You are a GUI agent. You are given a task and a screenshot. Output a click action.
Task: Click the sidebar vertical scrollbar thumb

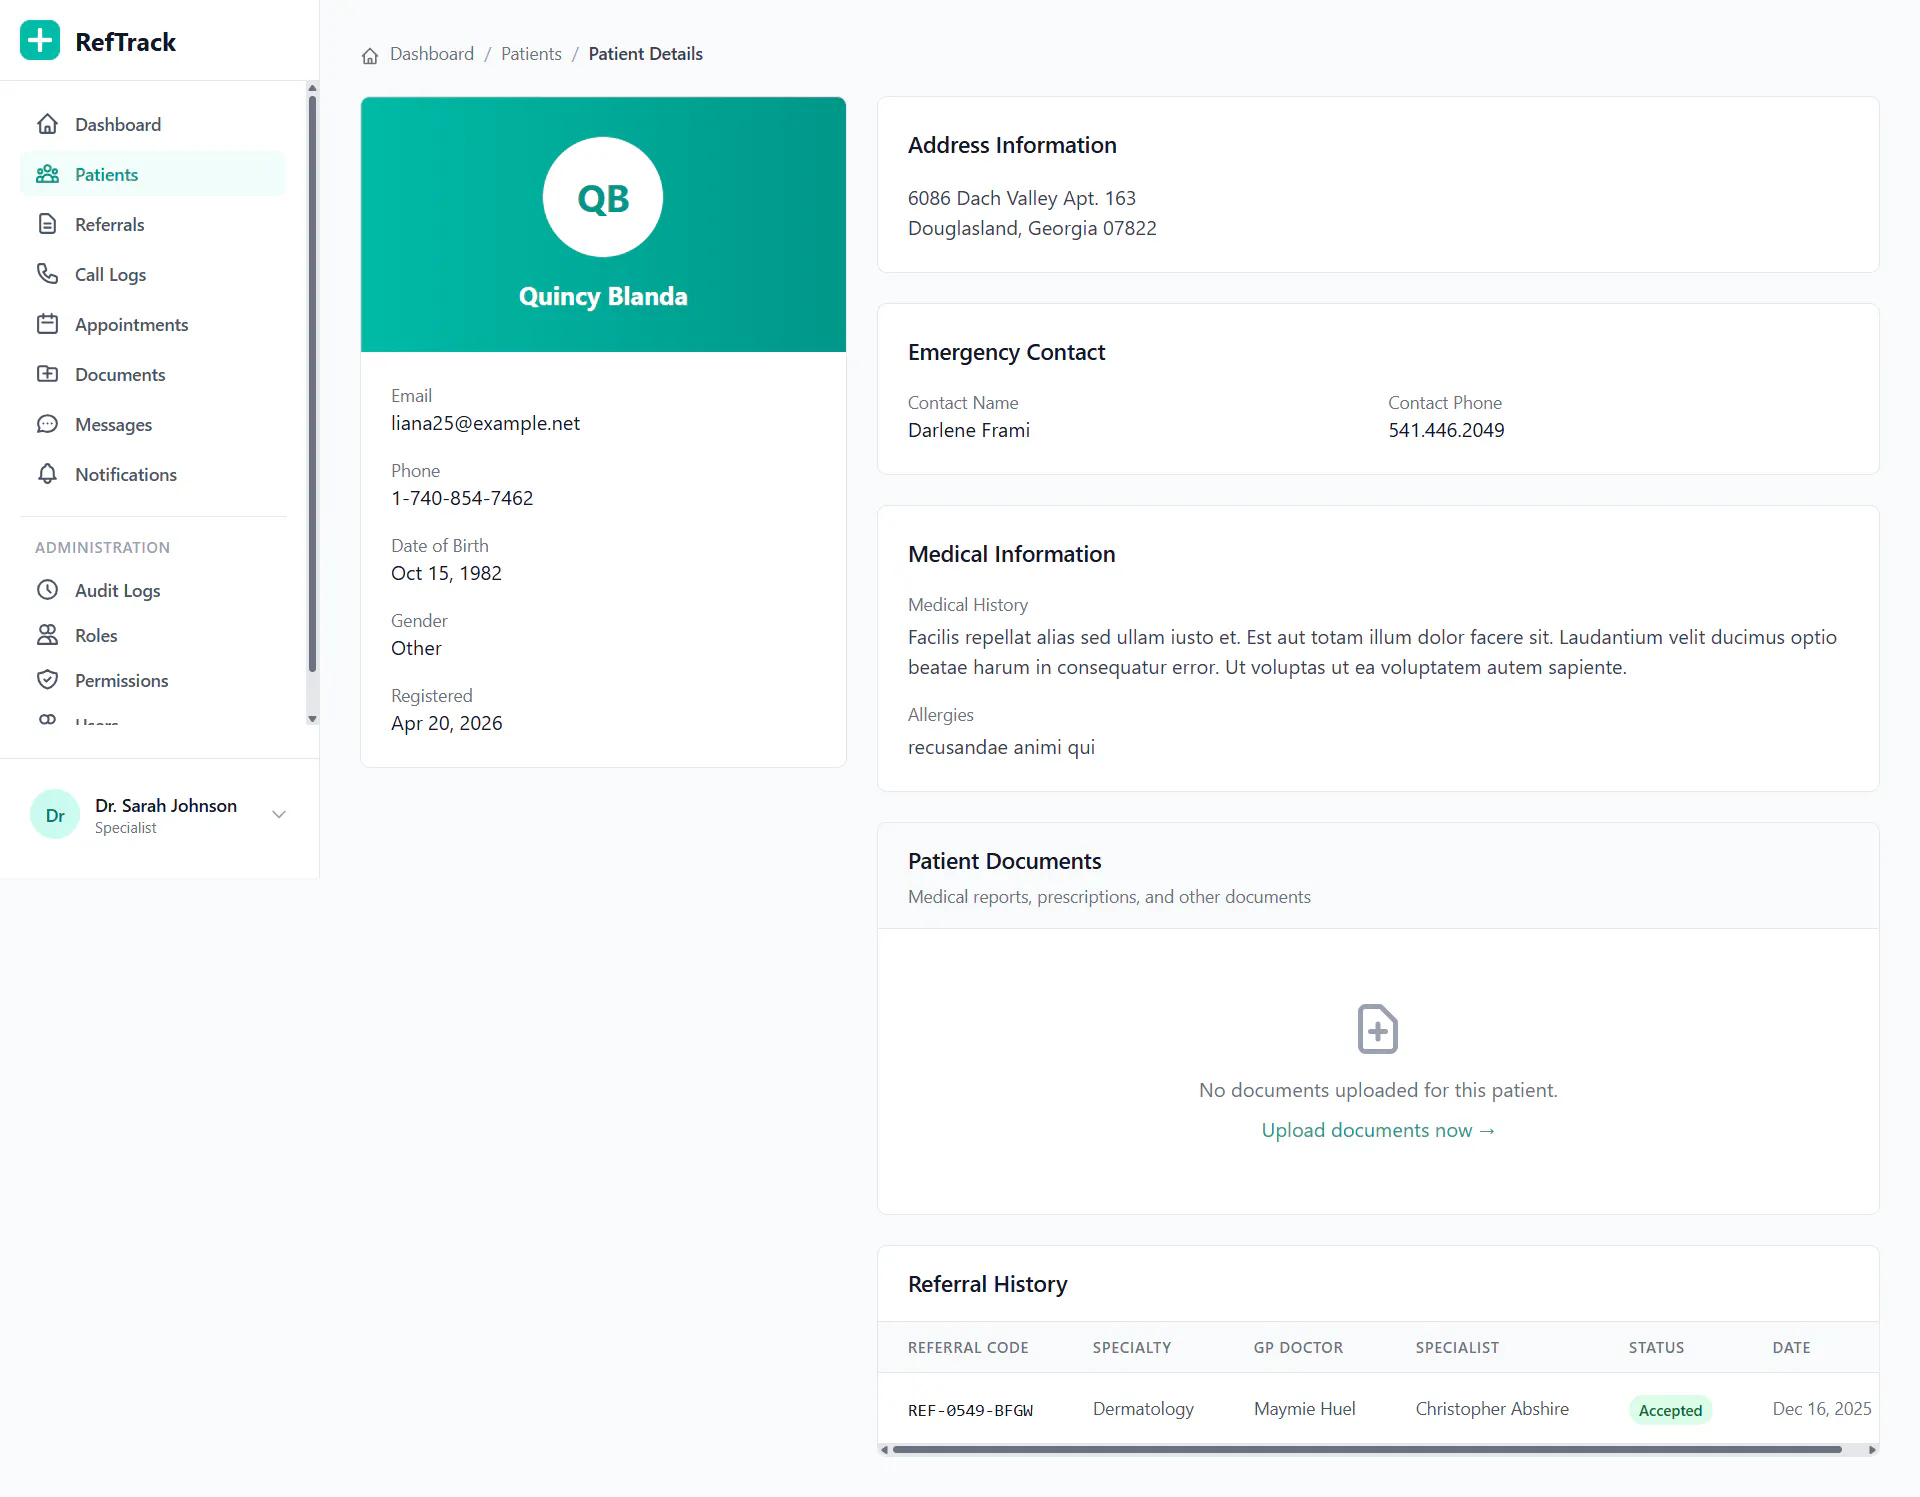point(312,384)
